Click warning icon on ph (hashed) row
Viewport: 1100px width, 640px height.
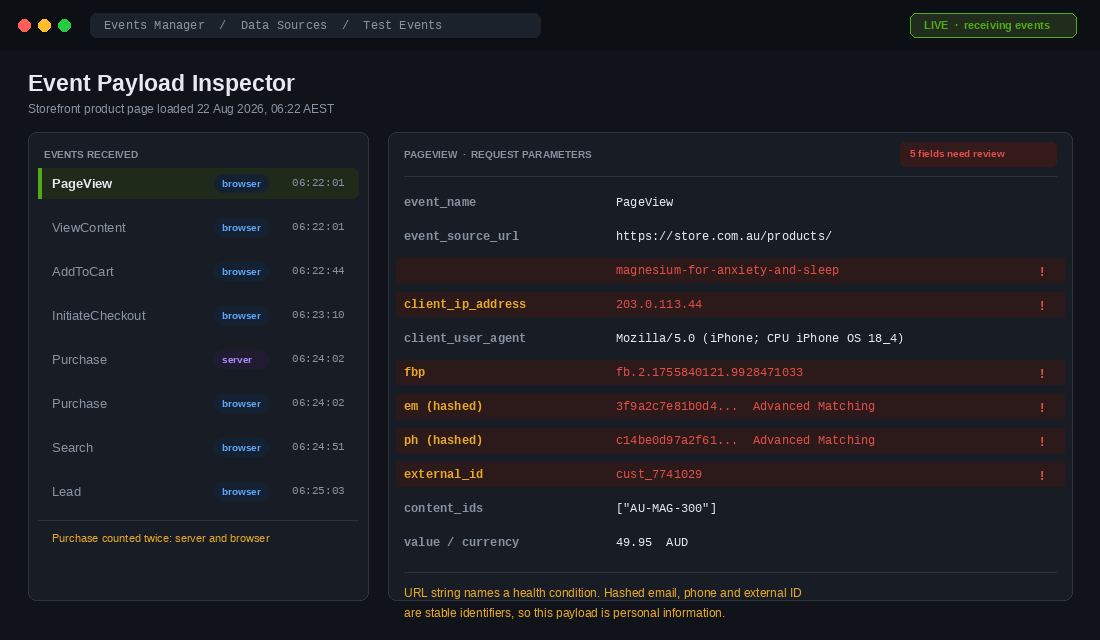1042,441
